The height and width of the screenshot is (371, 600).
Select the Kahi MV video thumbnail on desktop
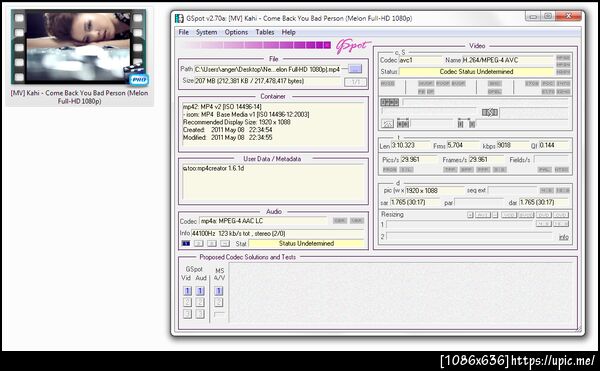(x=79, y=47)
